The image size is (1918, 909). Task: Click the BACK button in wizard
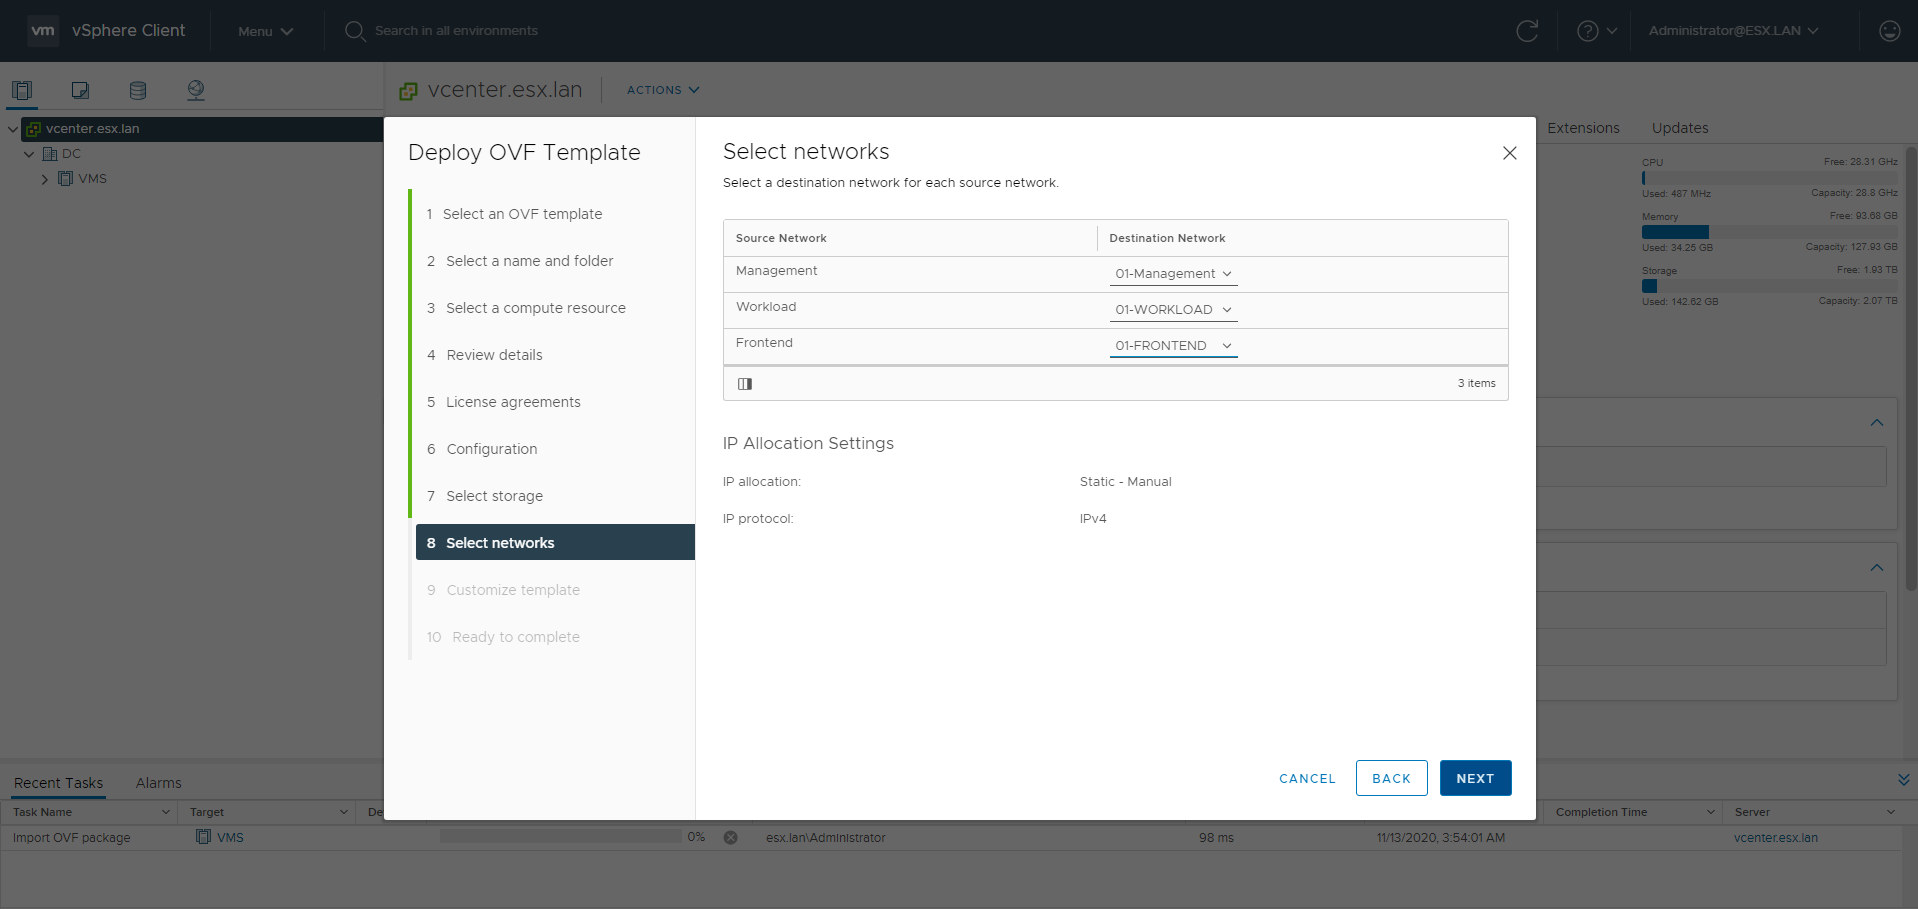pos(1391,778)
